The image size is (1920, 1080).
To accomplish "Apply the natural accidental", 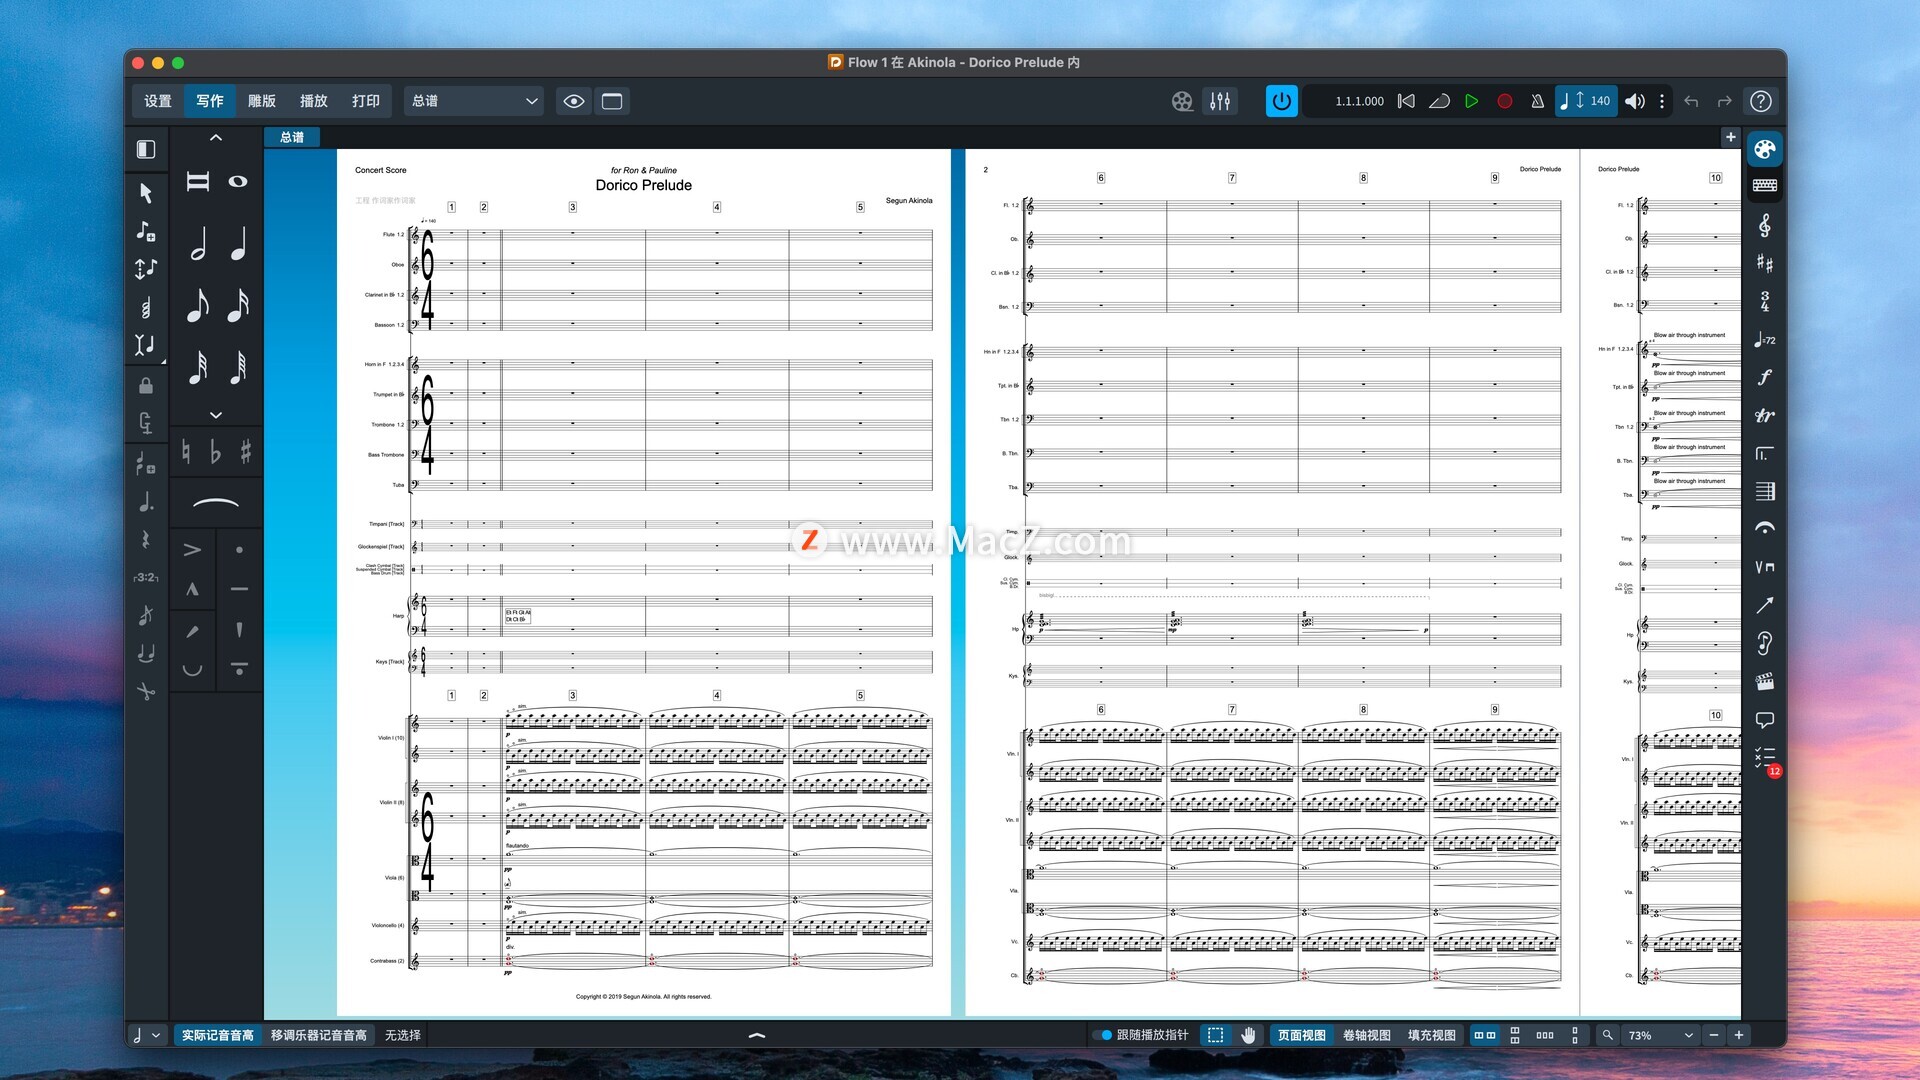I will [186, 452].
